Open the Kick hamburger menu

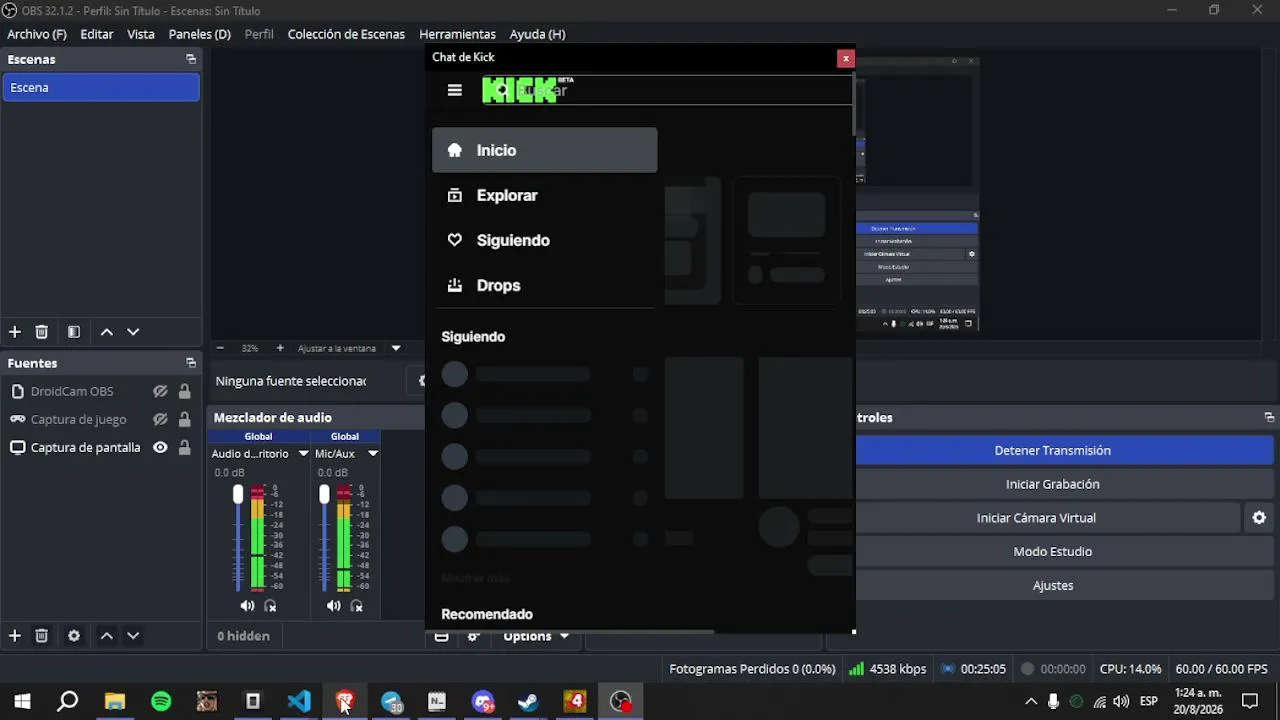click(455, 90)
